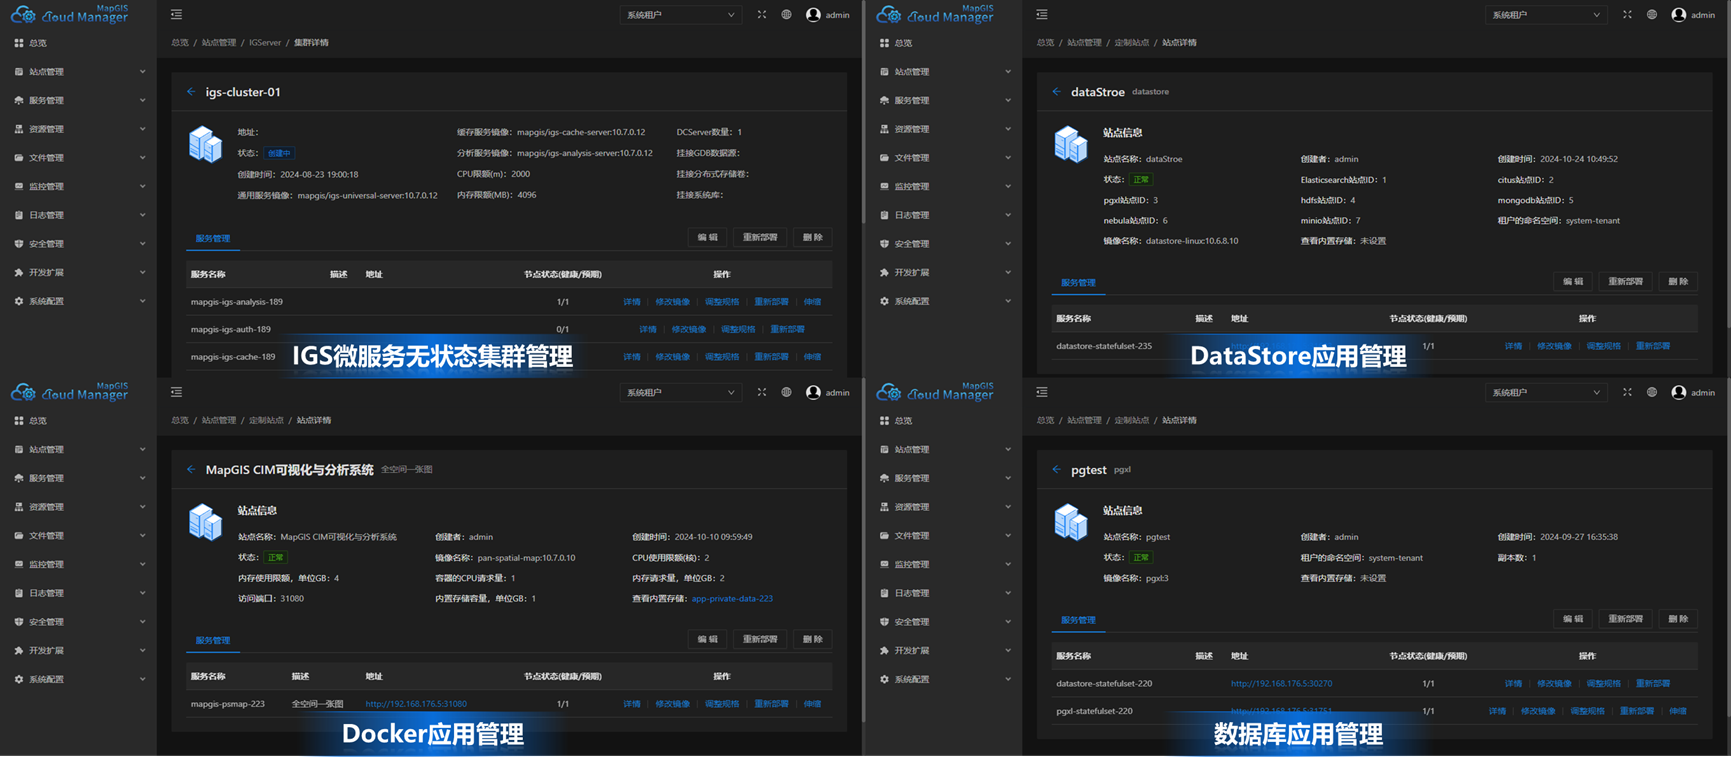Service name datastore-statefulset-220 cell

click(1104, 684)
